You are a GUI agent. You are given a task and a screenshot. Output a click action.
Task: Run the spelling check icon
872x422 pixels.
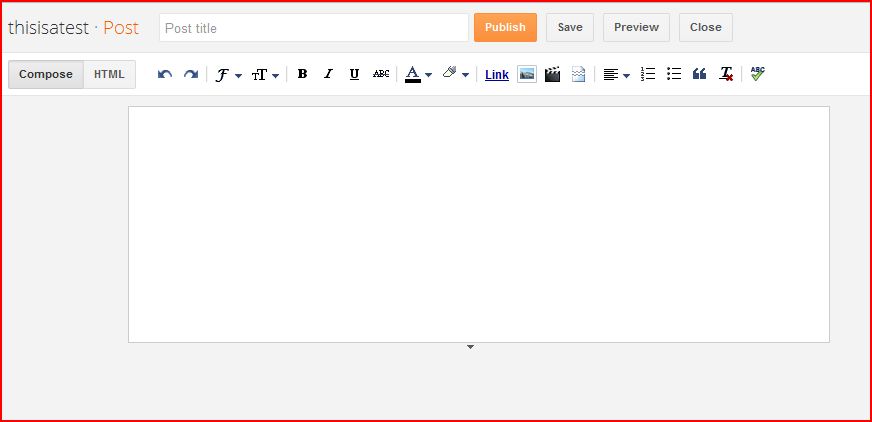pos(757,74)
